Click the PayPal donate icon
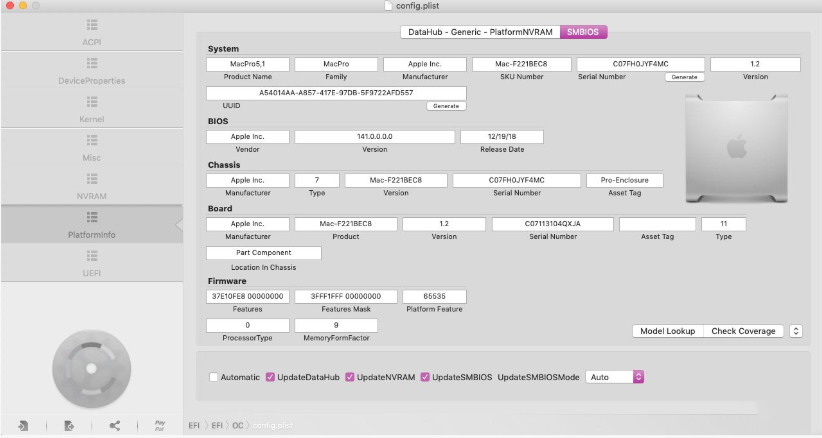Image resolution: width=822 pixels, height=438 pixels. pyautogui.click(x=160, y=425)
